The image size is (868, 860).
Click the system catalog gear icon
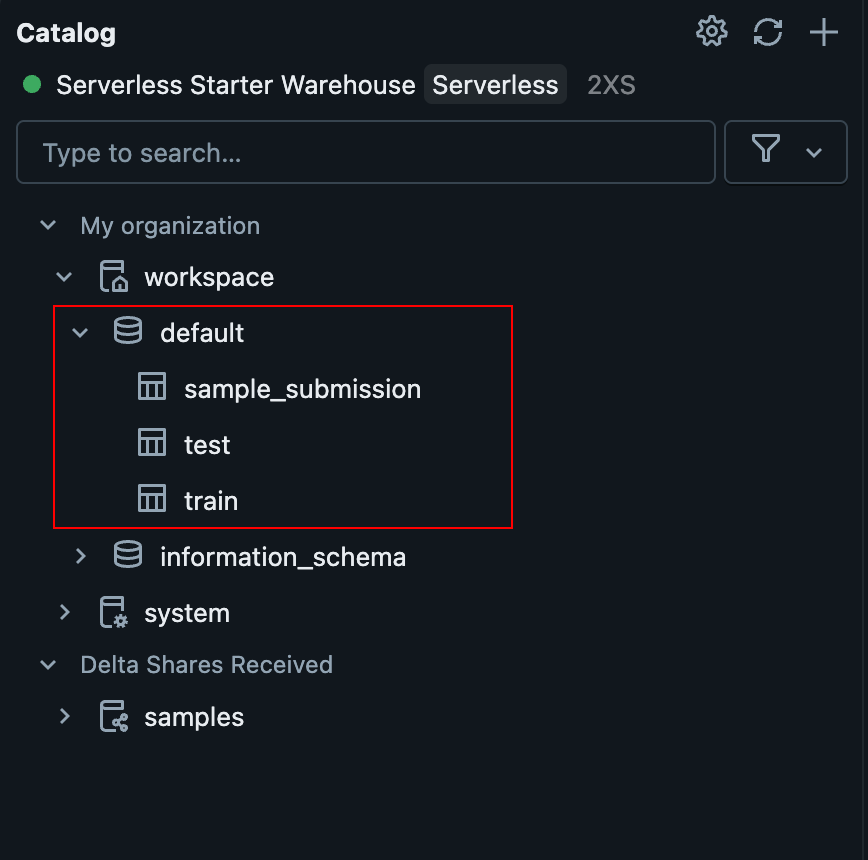113,612
